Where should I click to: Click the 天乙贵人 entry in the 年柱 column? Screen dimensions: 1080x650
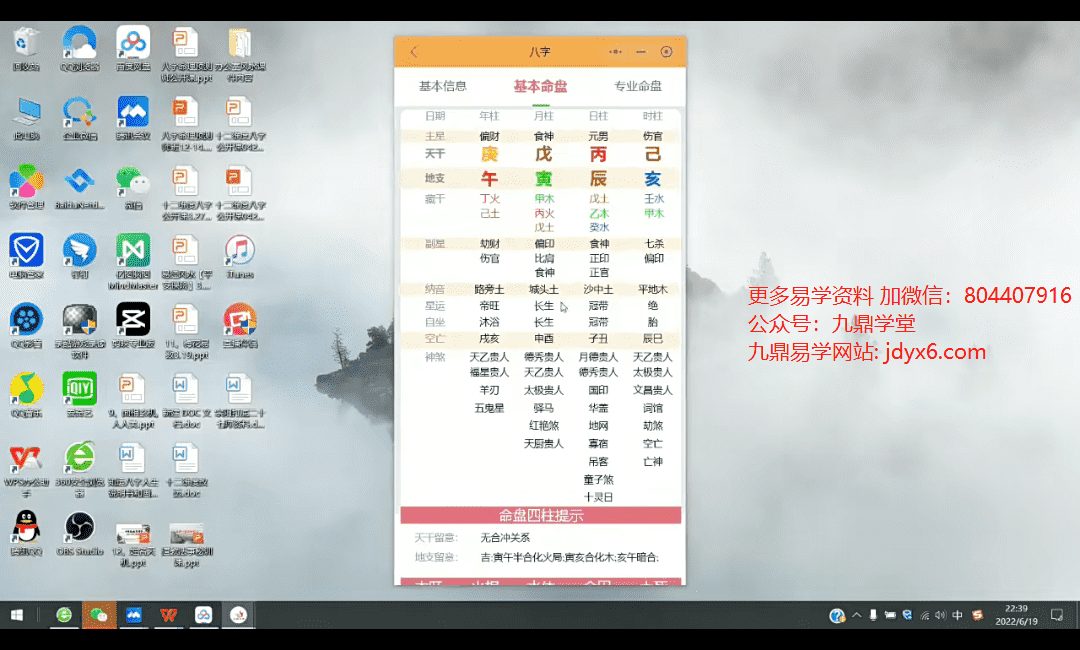coord(489,357)
